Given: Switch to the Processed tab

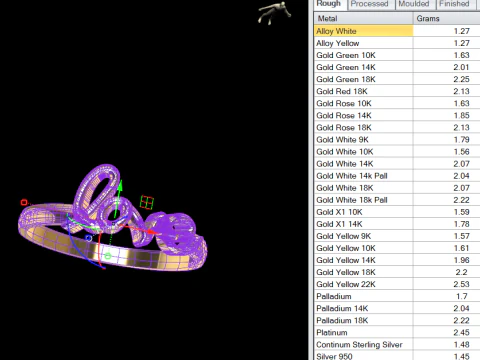Looking at the screenshot, I should [369, 4].
